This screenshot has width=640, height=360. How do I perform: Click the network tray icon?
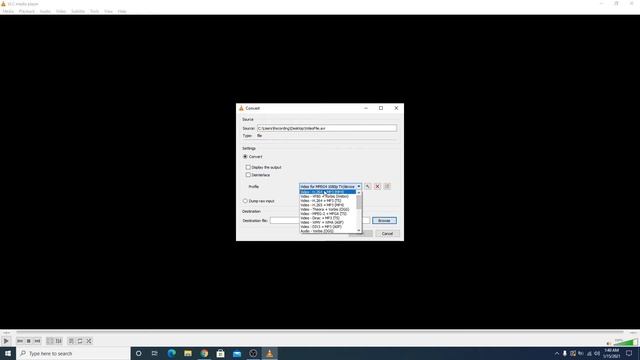[x=589, y=353]
